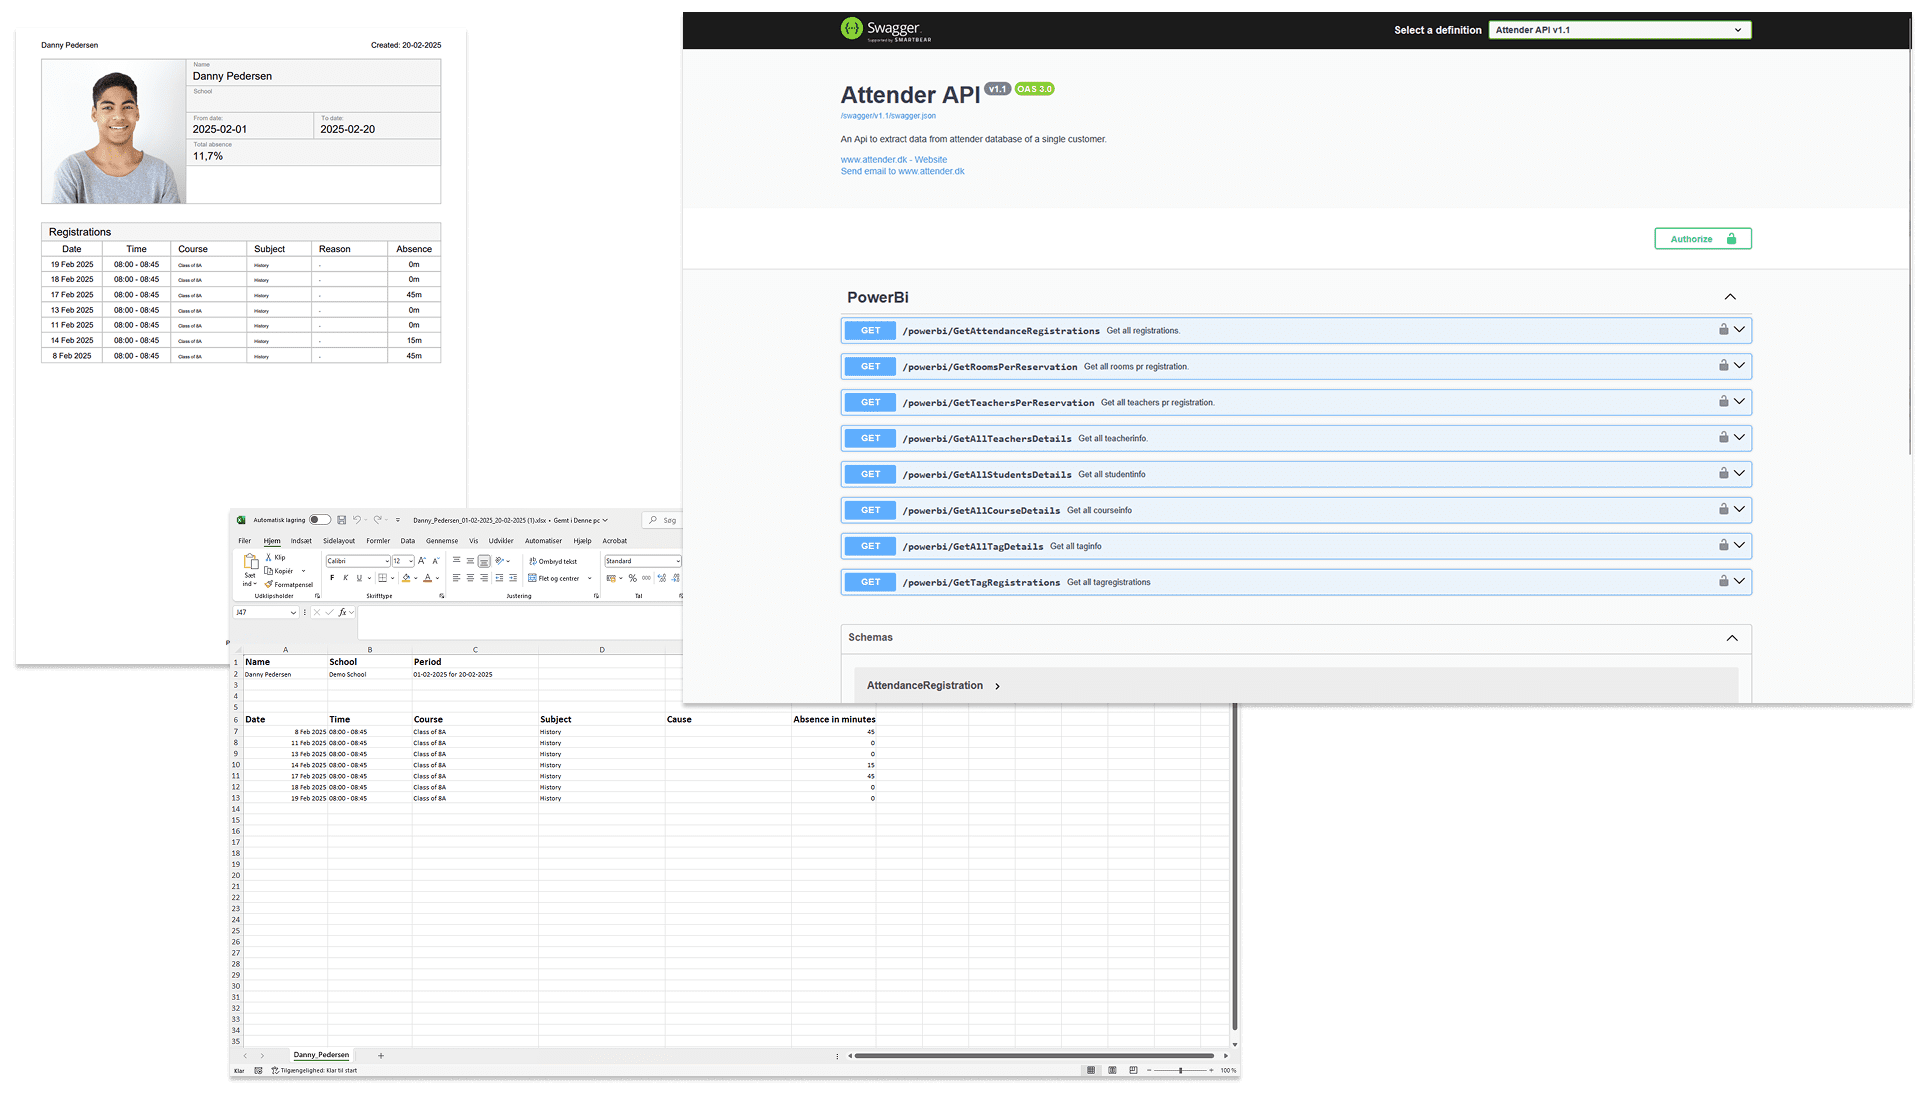Click italic (K) formatting button
This screenshot has width=1930, height=1094.
[346, 578]
